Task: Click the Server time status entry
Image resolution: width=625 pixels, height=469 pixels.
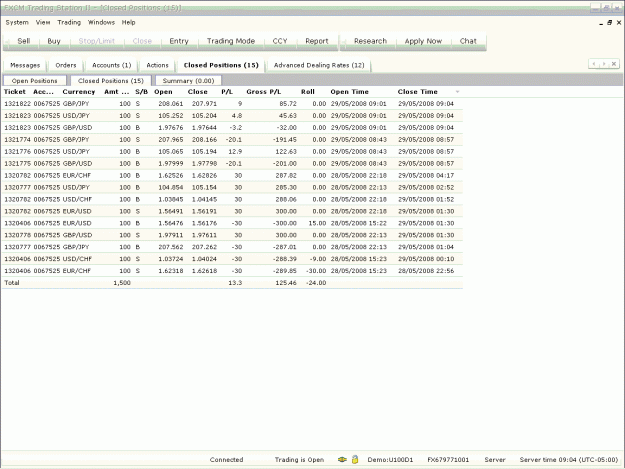Action: [569, 460]
